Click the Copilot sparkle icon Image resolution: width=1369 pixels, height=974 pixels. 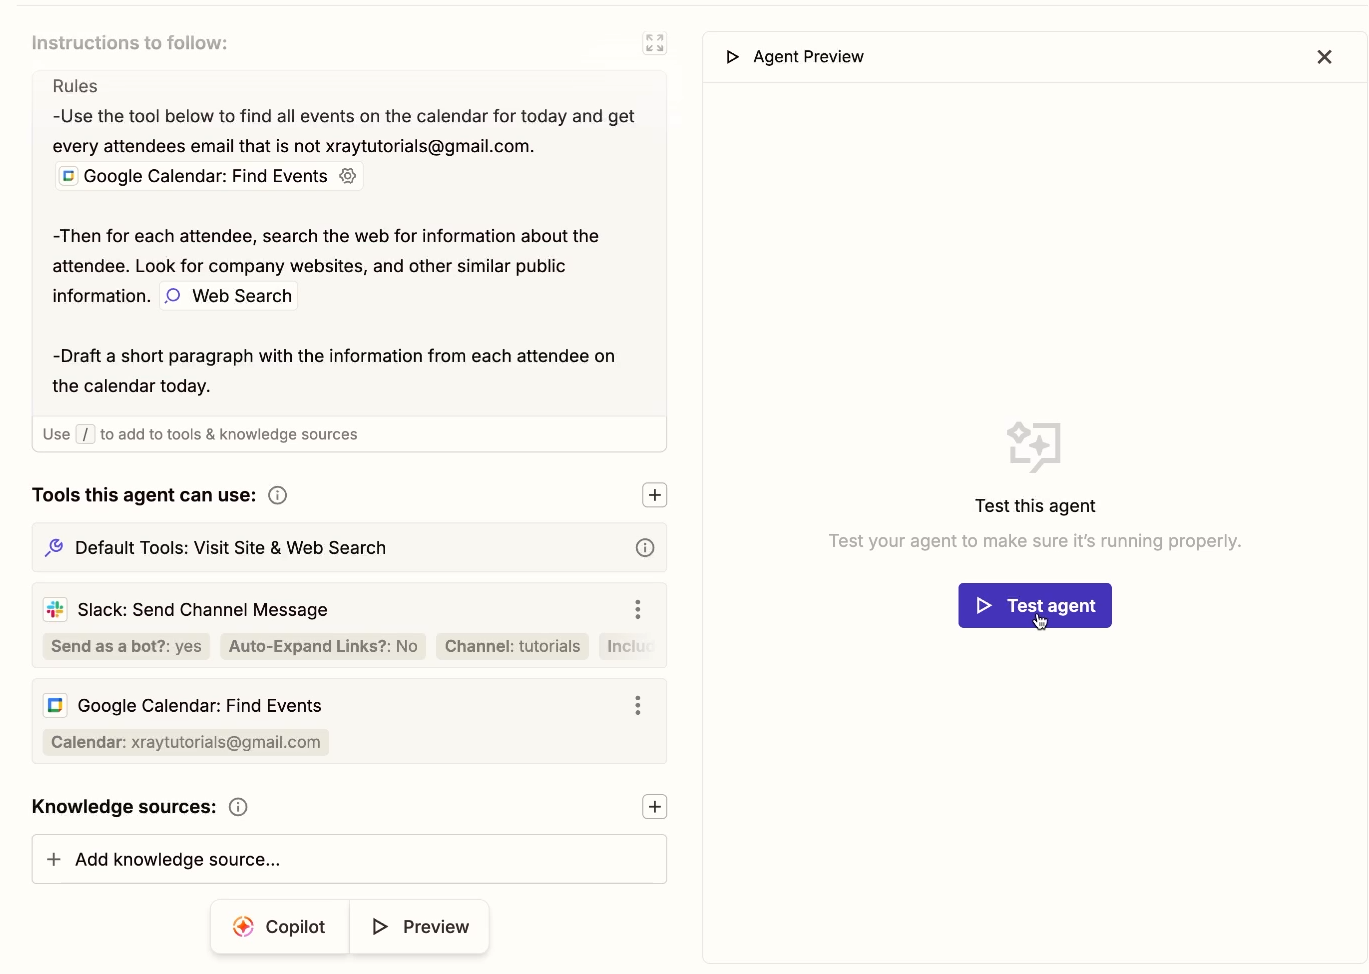point(243,927)
